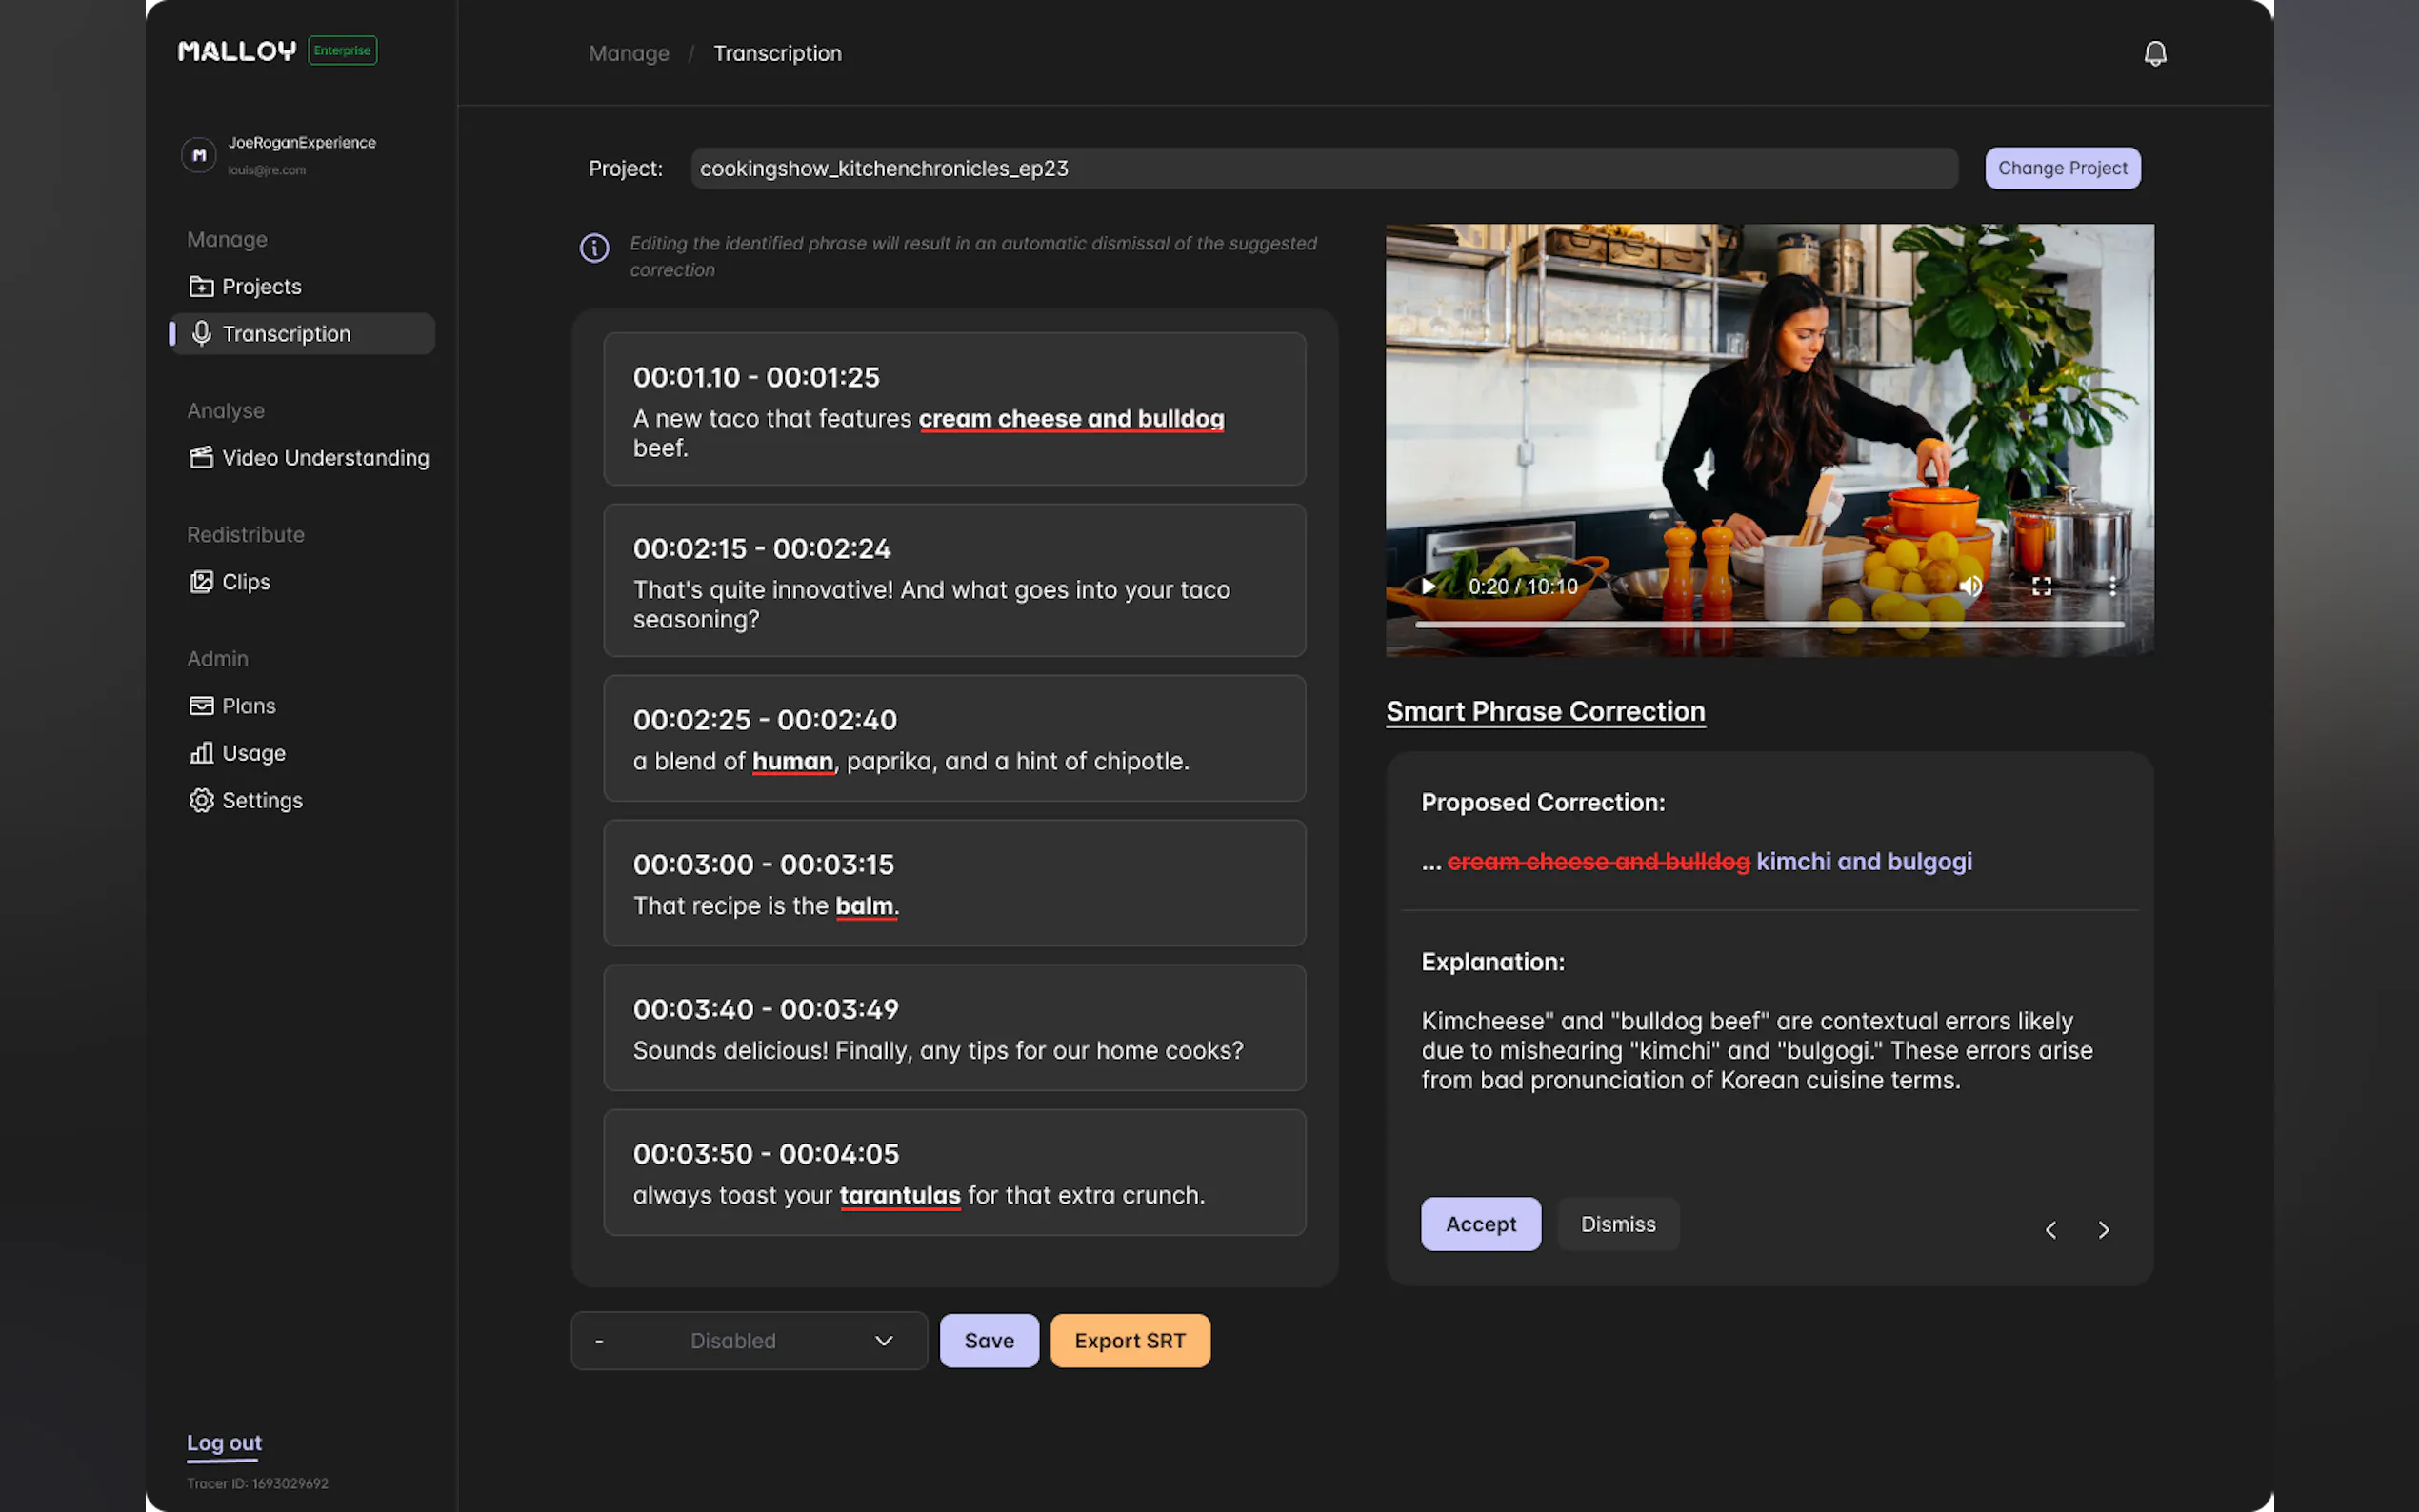This screenshot has width=2419, height=1512.
Task: Play the cooking video
Action: [1428, 586]
